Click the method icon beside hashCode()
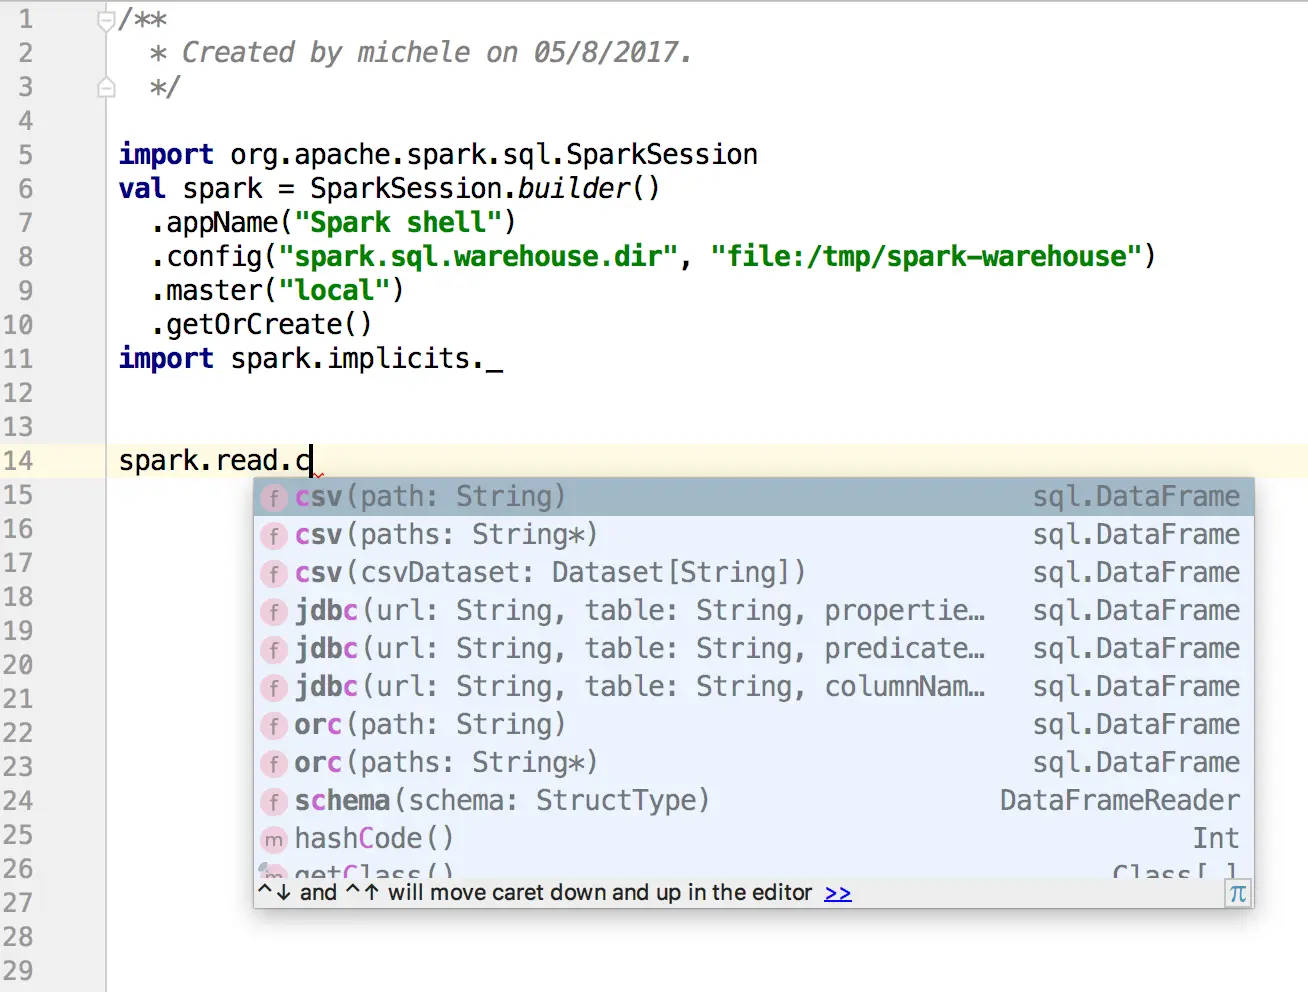Screen dimensions: 1308x992 pyautogui.click(x=273, y=839)
